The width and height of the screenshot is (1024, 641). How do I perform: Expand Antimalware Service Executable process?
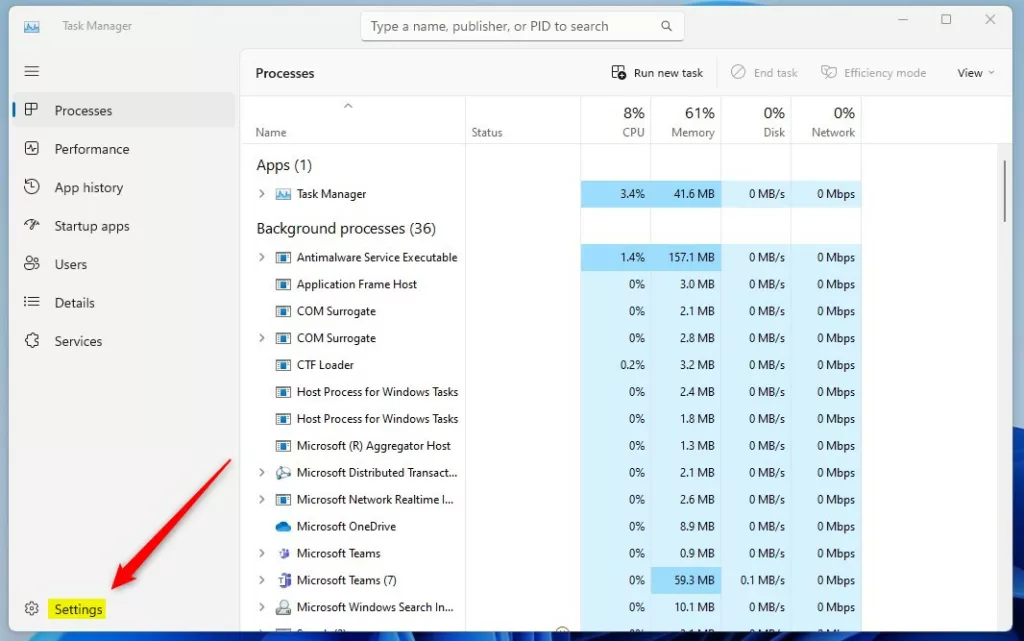point(262,257)
